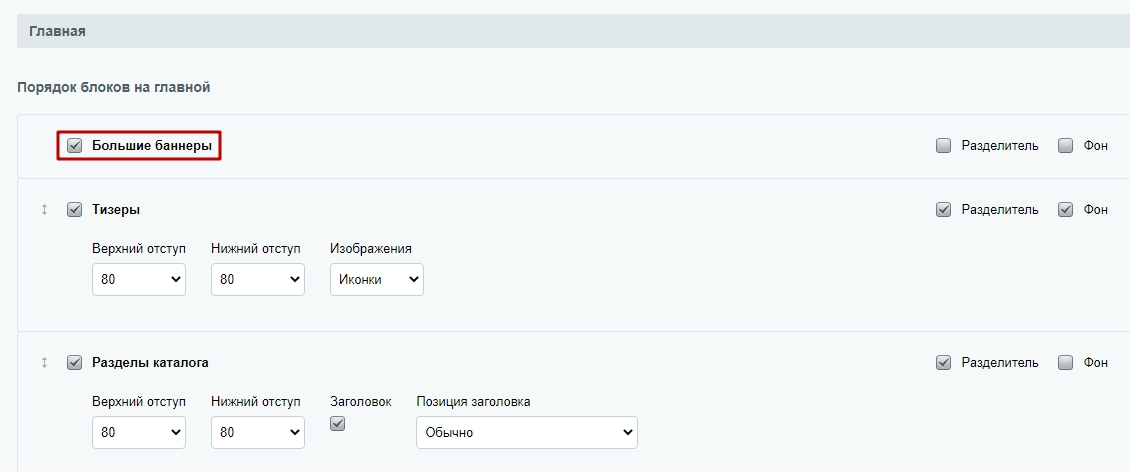Disable Фон for Тизеры block
The width and height of the screenshot is (1130, 472).
tap(1066, 210)
